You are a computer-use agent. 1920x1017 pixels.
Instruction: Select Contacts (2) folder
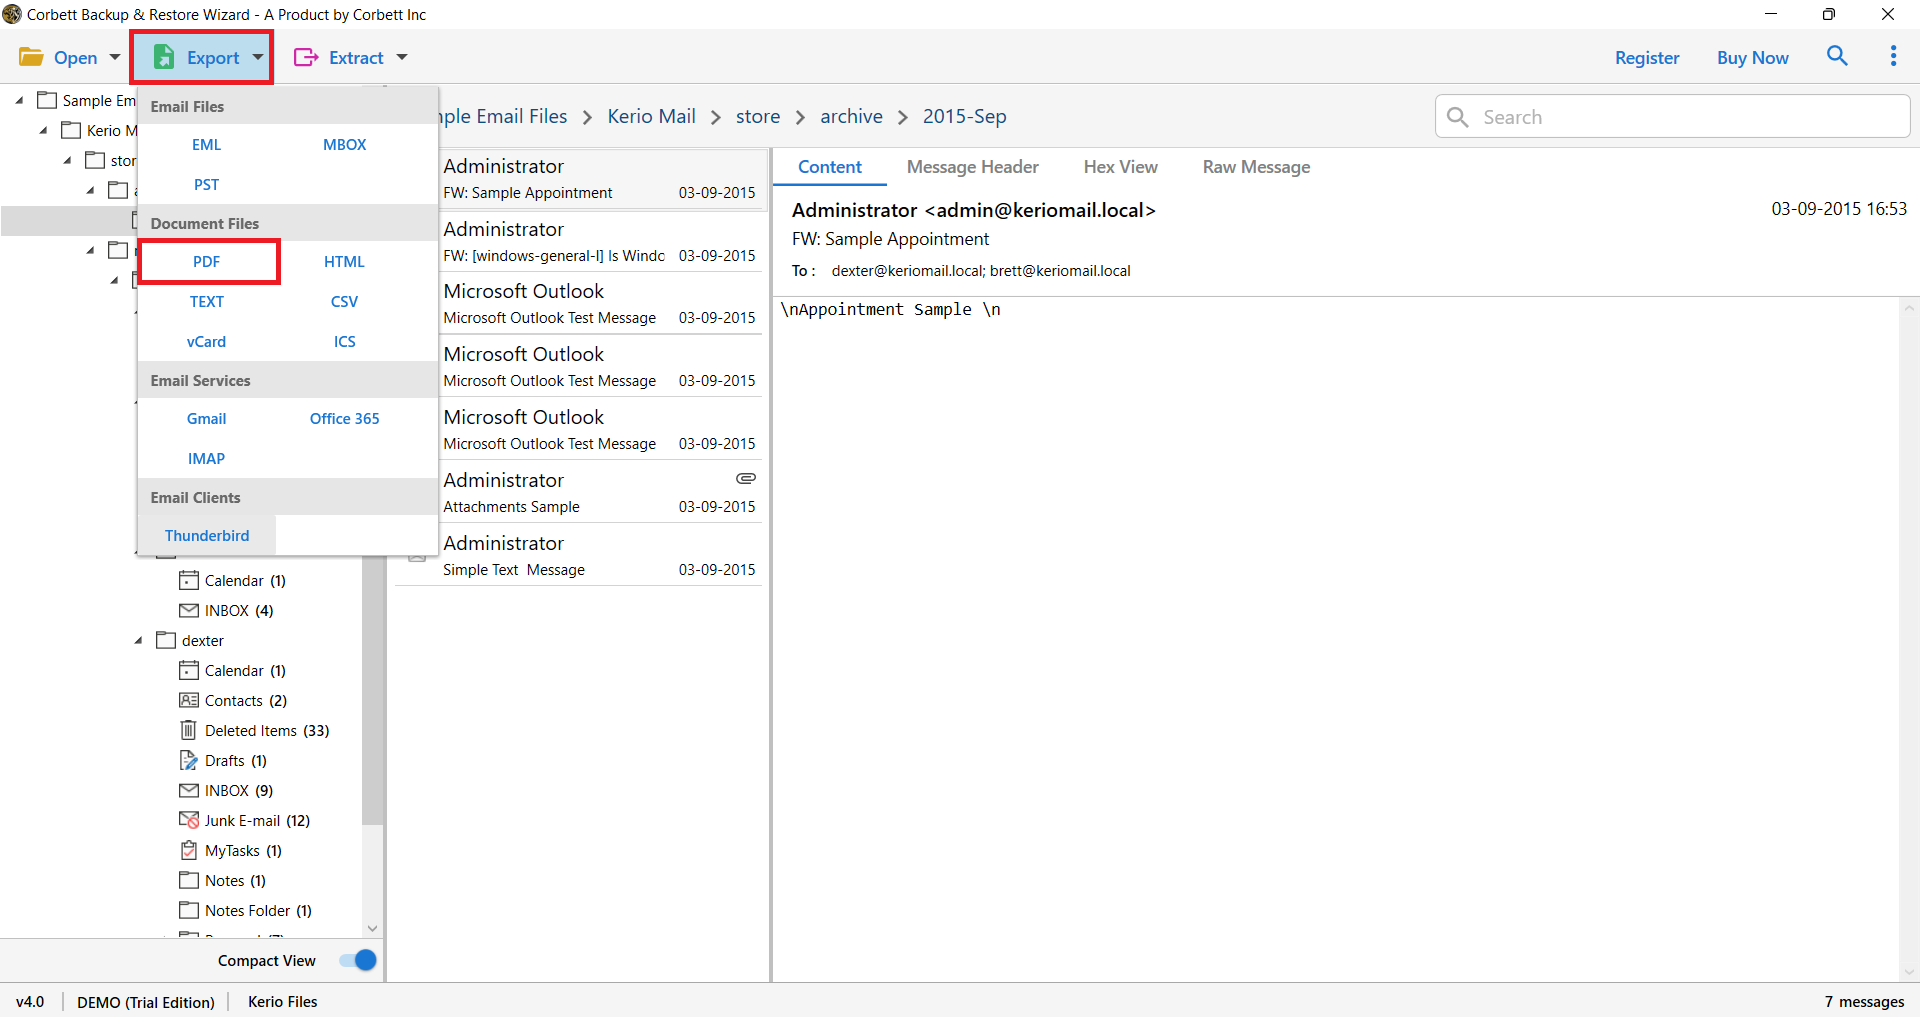click(246, 700)
